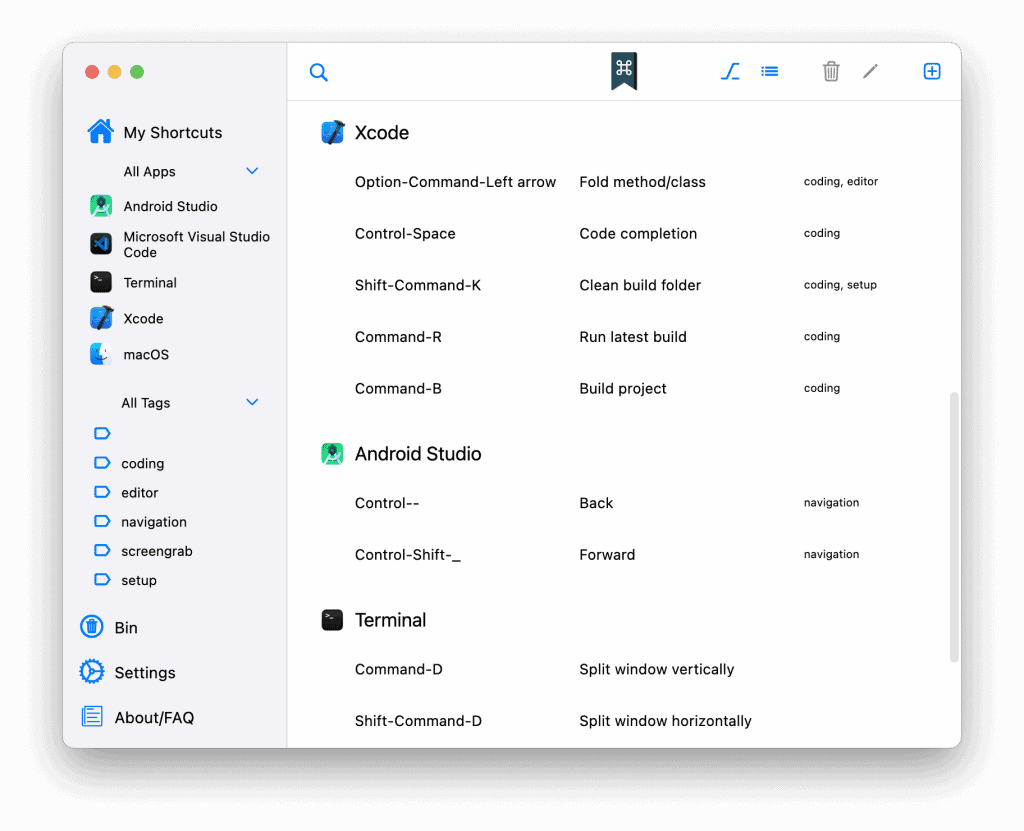Screen dimensions: 1024x831
Task: Click the Xcode section heading text
Action: [x=382, y=133]
